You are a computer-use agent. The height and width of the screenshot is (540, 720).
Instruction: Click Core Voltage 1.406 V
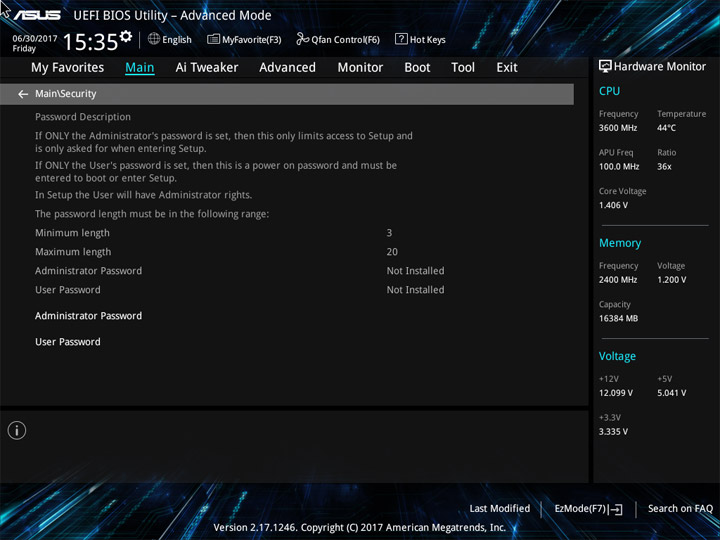pyautogui.click(x=613, y=205)
